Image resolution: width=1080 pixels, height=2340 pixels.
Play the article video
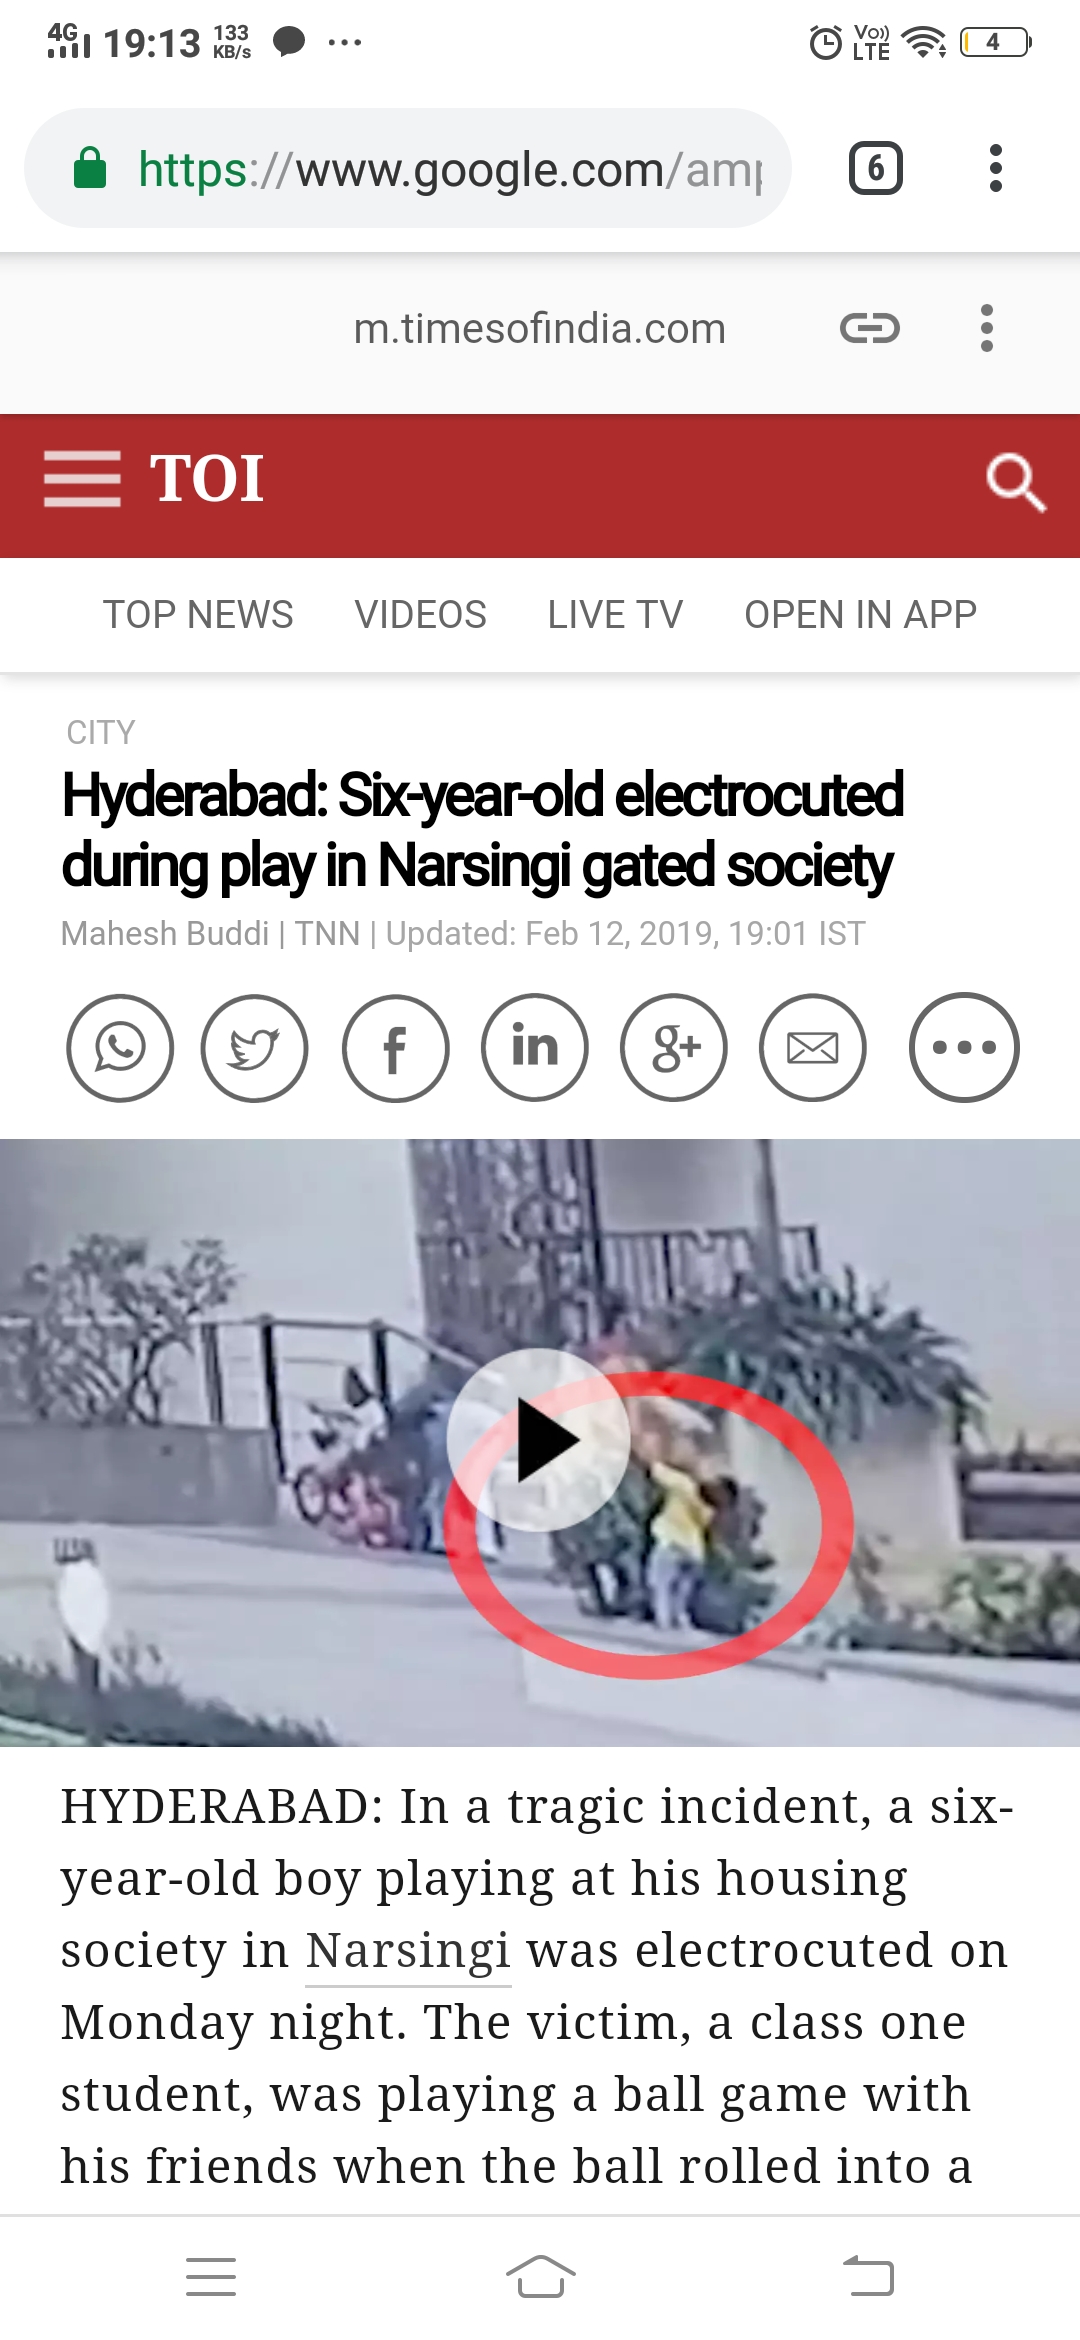[539, 1440]
